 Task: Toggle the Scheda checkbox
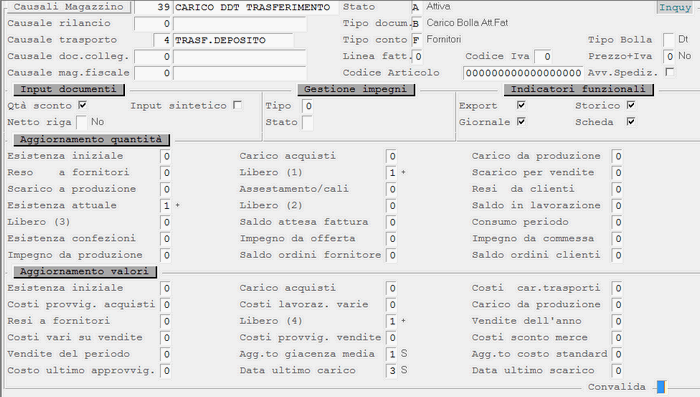click(x=631, y=121)
